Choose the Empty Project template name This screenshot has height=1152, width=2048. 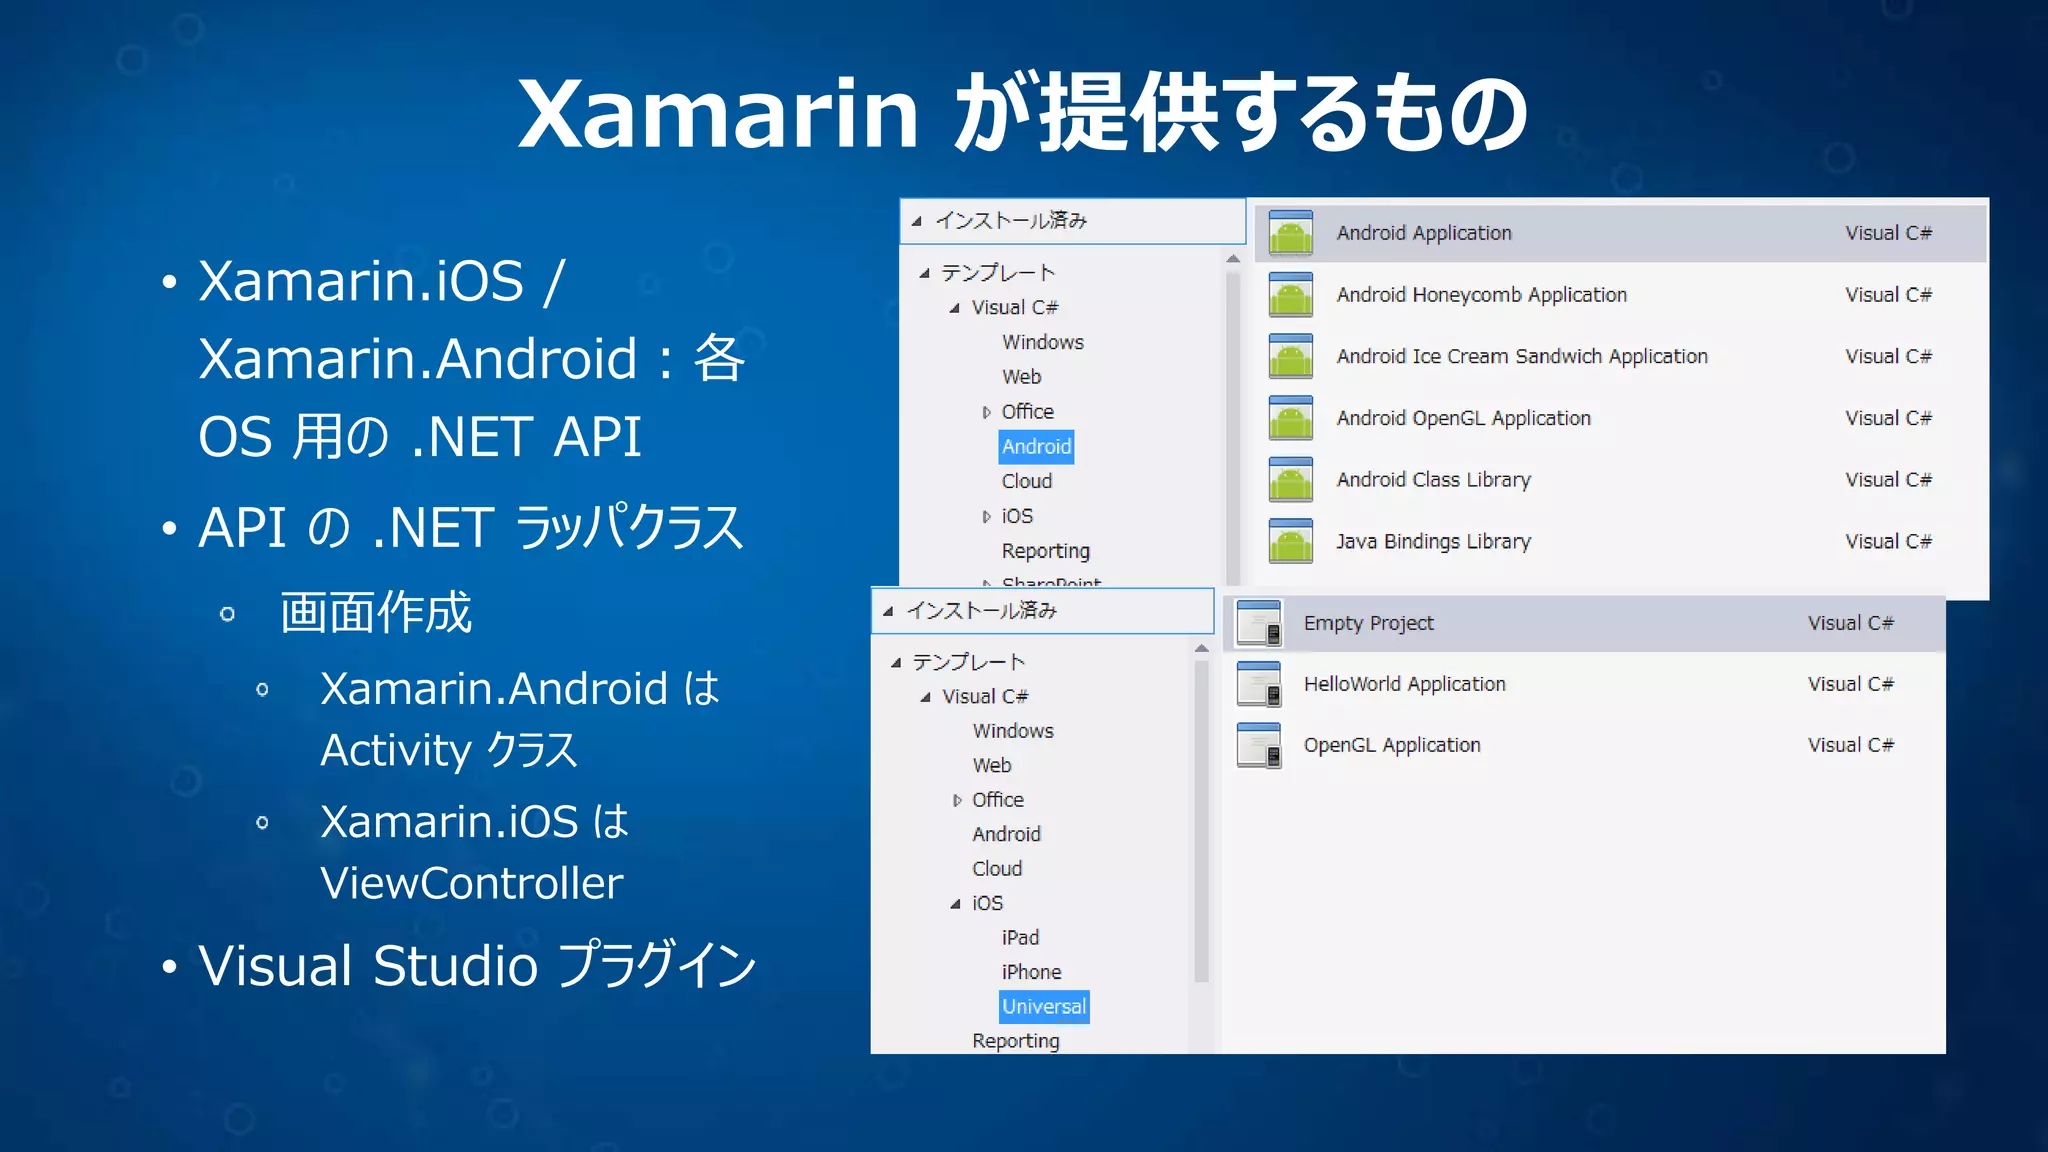pos(1368,623)
